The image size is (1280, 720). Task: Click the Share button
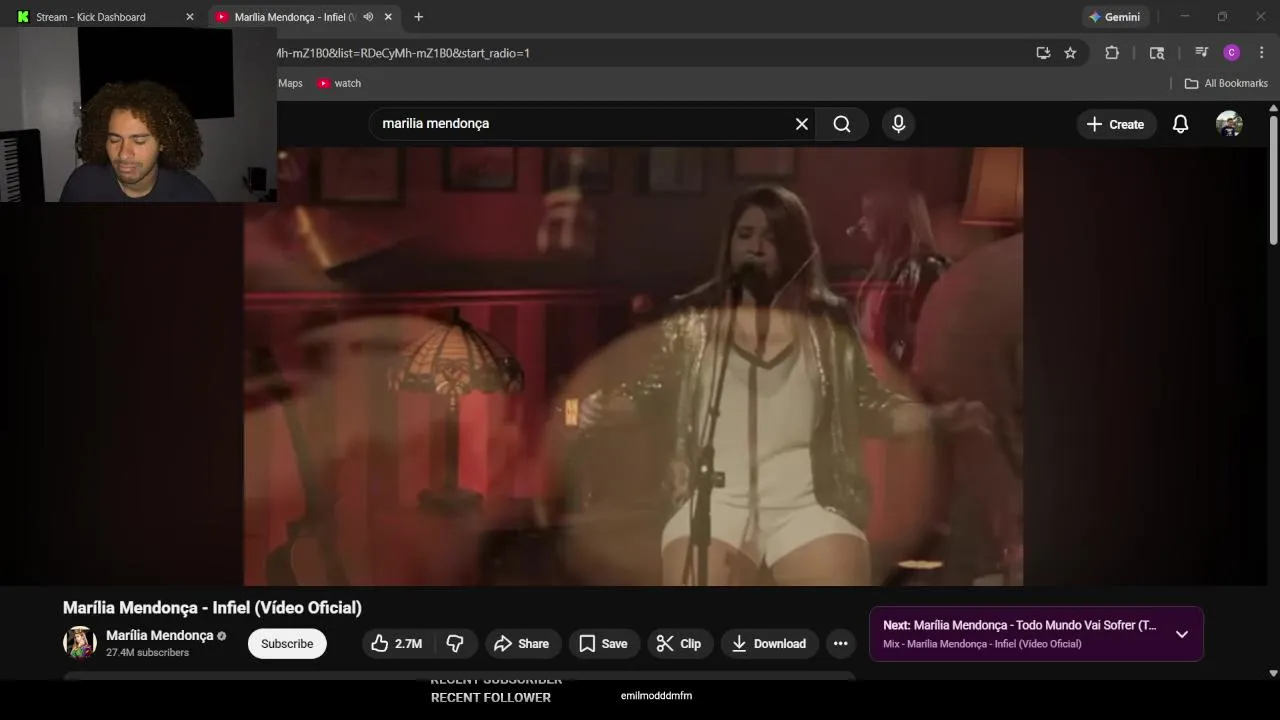(522, 644)
